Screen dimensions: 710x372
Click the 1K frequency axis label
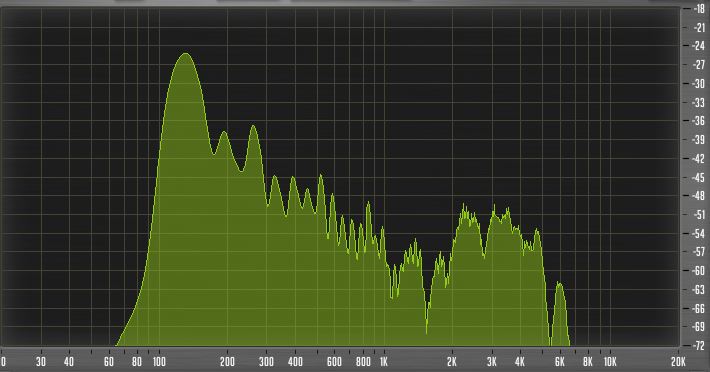(x=384, y=362)
